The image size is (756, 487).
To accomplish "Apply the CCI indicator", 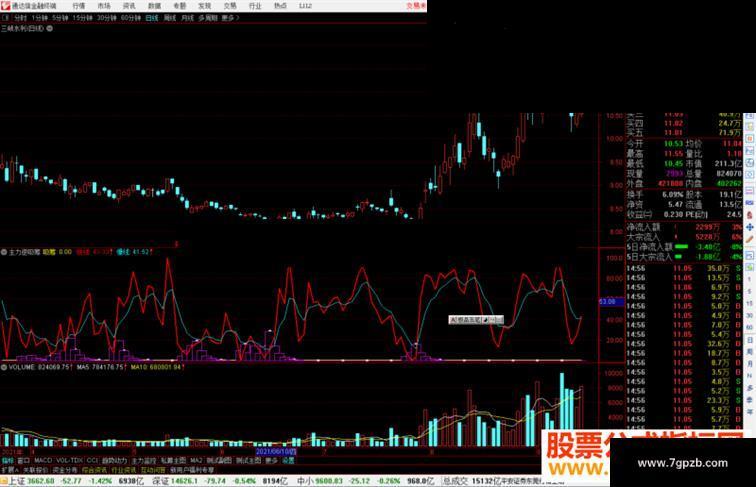I will point(92,460).
